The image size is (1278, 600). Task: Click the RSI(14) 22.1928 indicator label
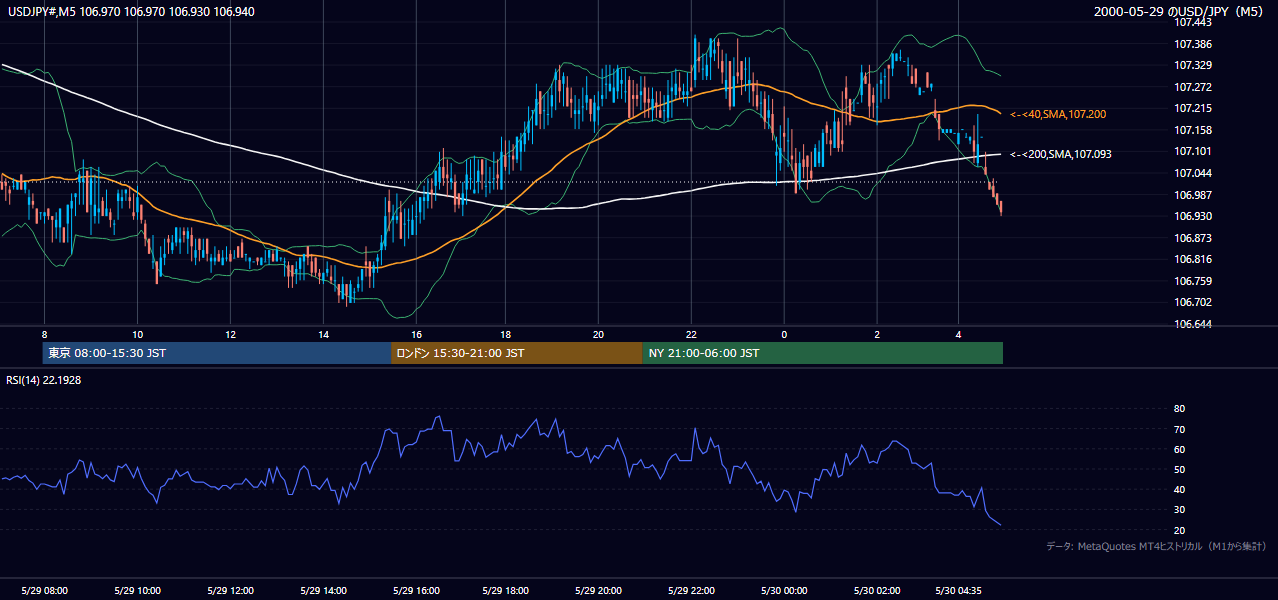coord(43,380)
